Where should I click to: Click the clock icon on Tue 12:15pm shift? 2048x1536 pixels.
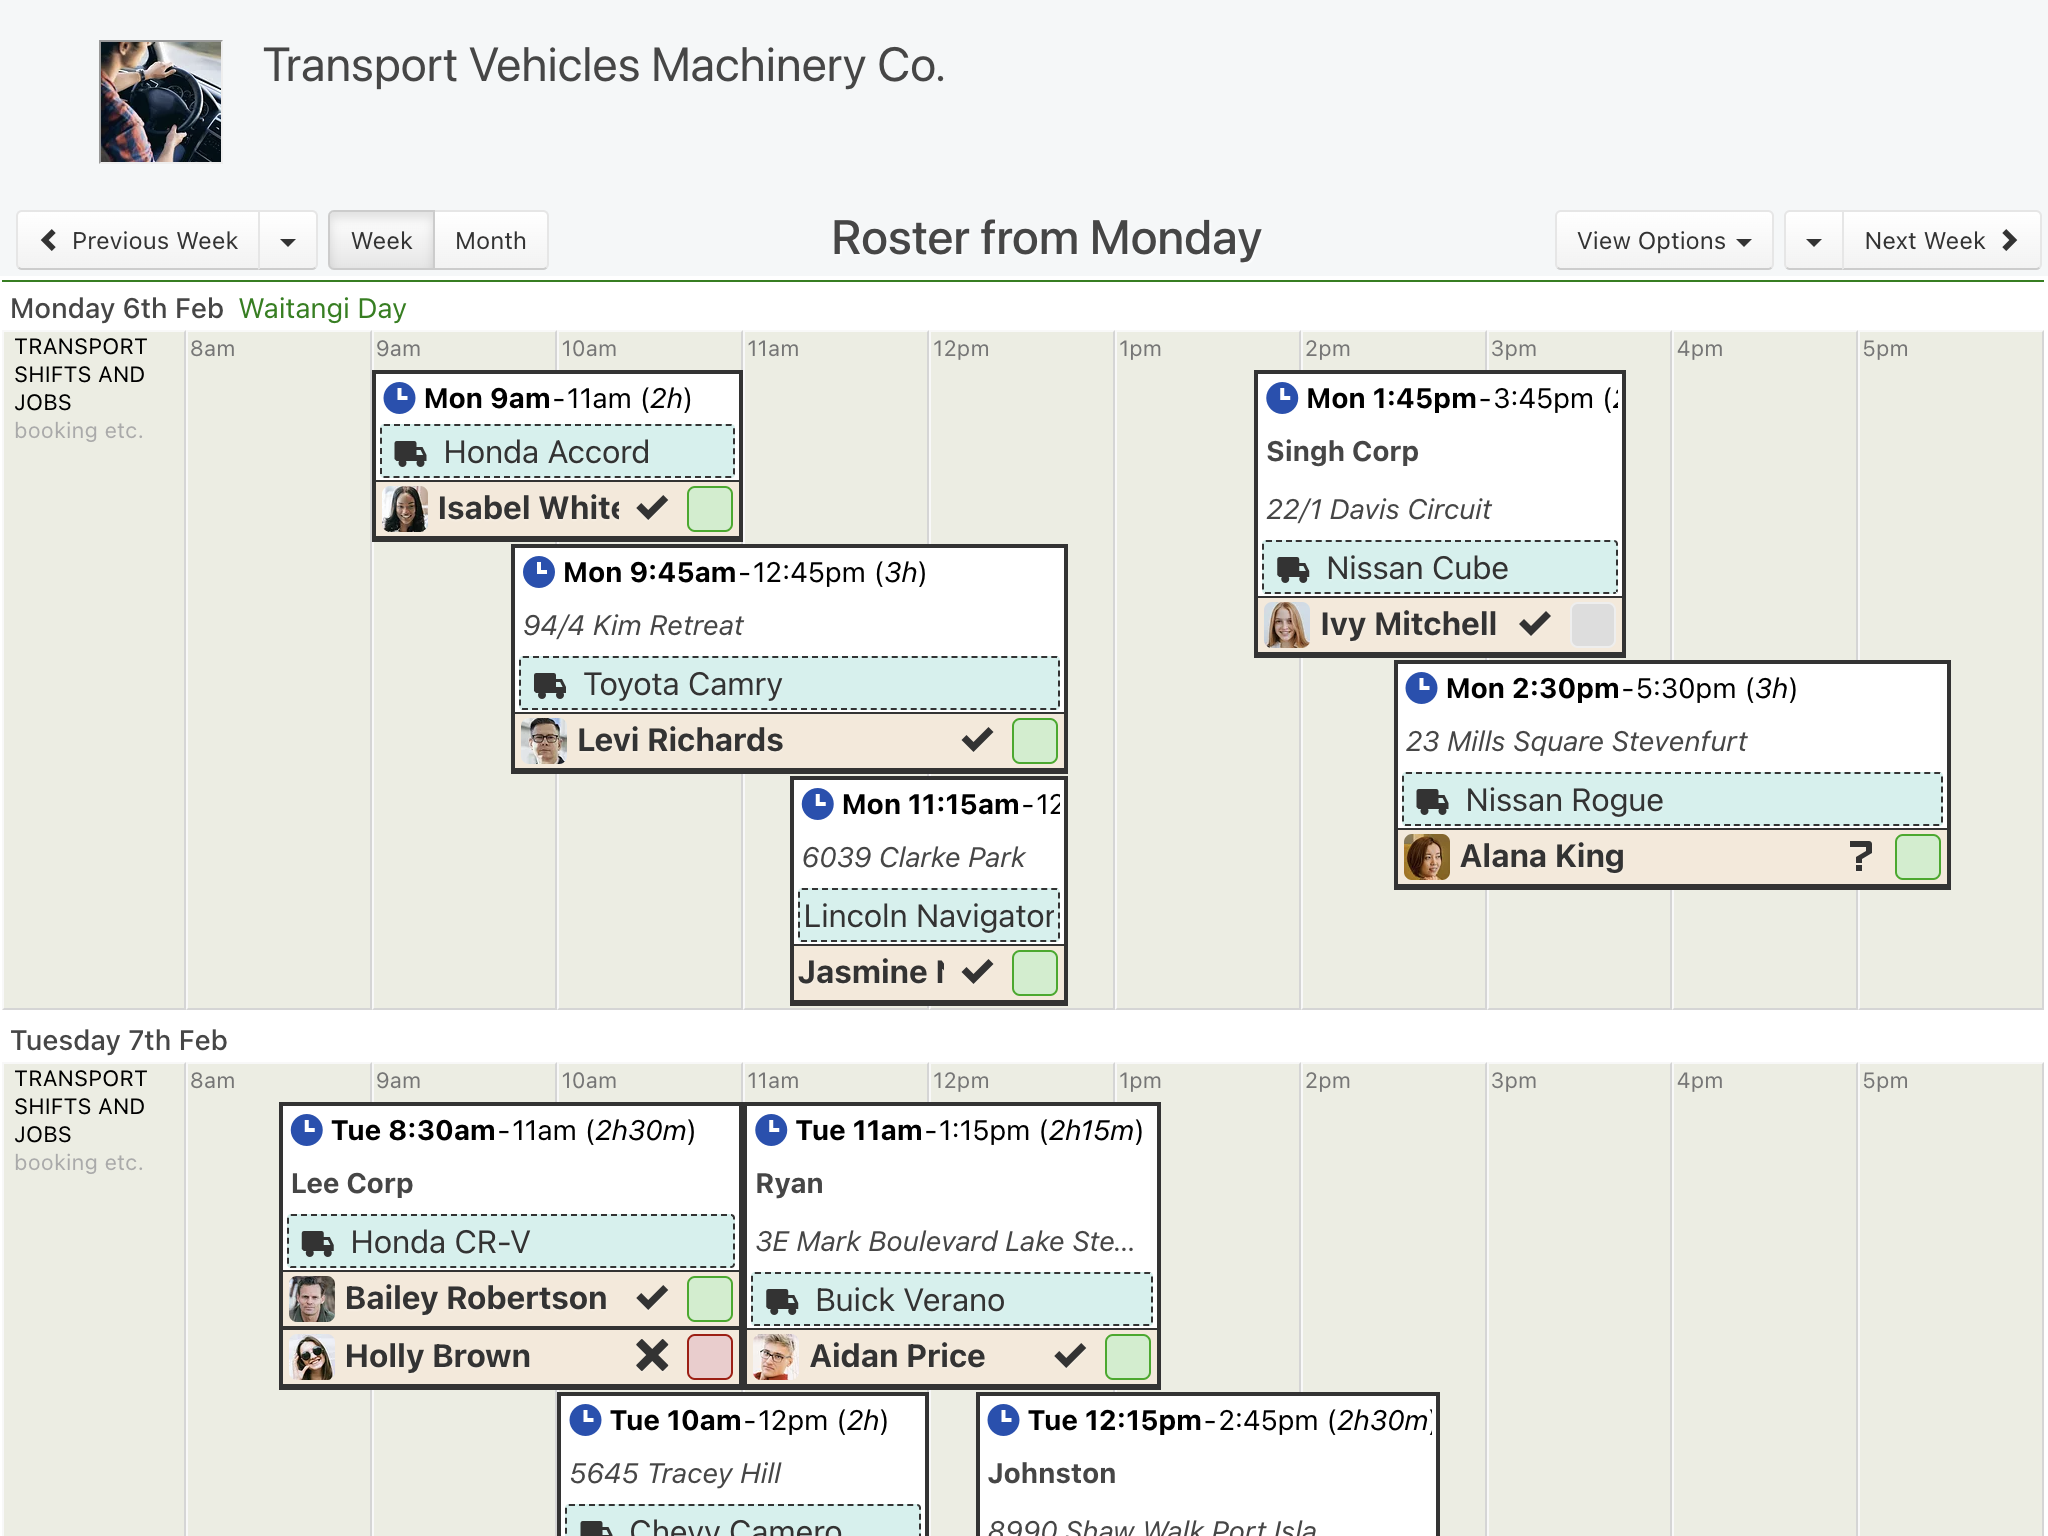1003,1420
